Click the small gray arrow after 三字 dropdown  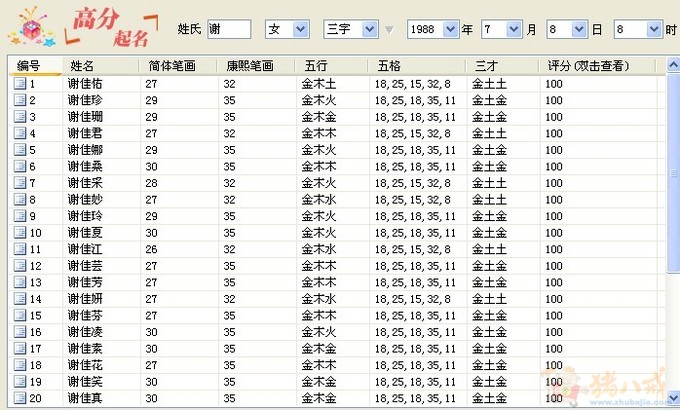pyautogui.click(x=389, y=30)
